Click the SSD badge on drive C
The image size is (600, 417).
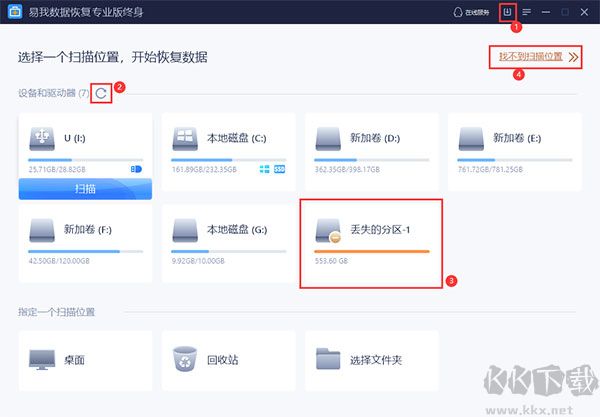[x=279, y=169]
